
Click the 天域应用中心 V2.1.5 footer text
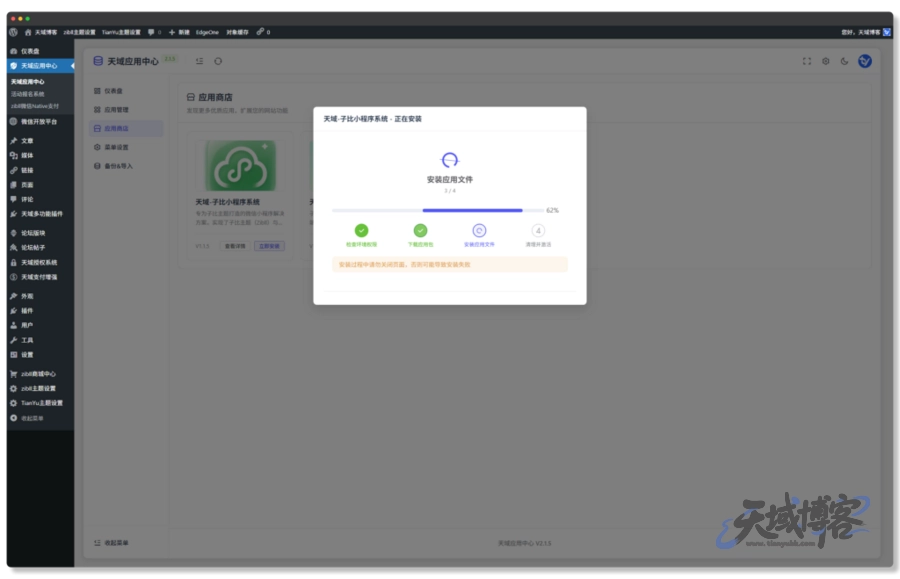point(524,543)
